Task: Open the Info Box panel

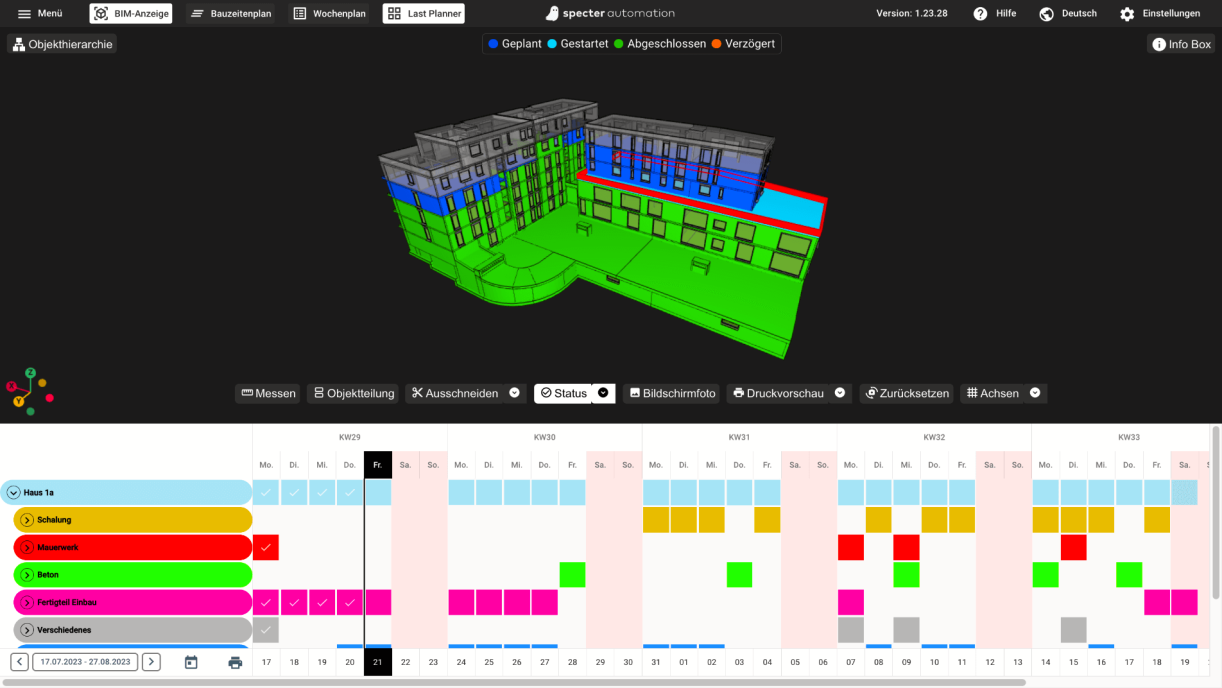Action: (x=1181, y=45)
